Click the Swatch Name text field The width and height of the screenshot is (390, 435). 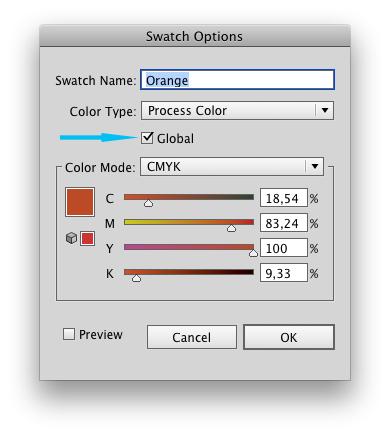point(237,80)
